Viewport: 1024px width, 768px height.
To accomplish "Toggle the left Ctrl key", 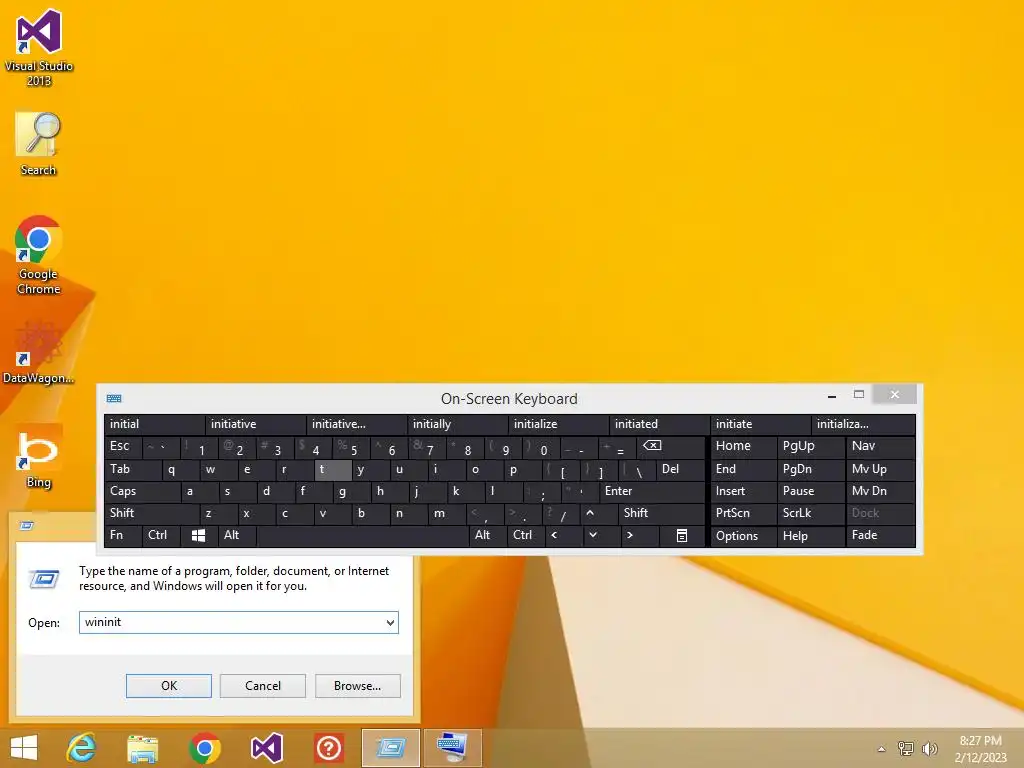I will pyautogui.click(x=161, y=536).
